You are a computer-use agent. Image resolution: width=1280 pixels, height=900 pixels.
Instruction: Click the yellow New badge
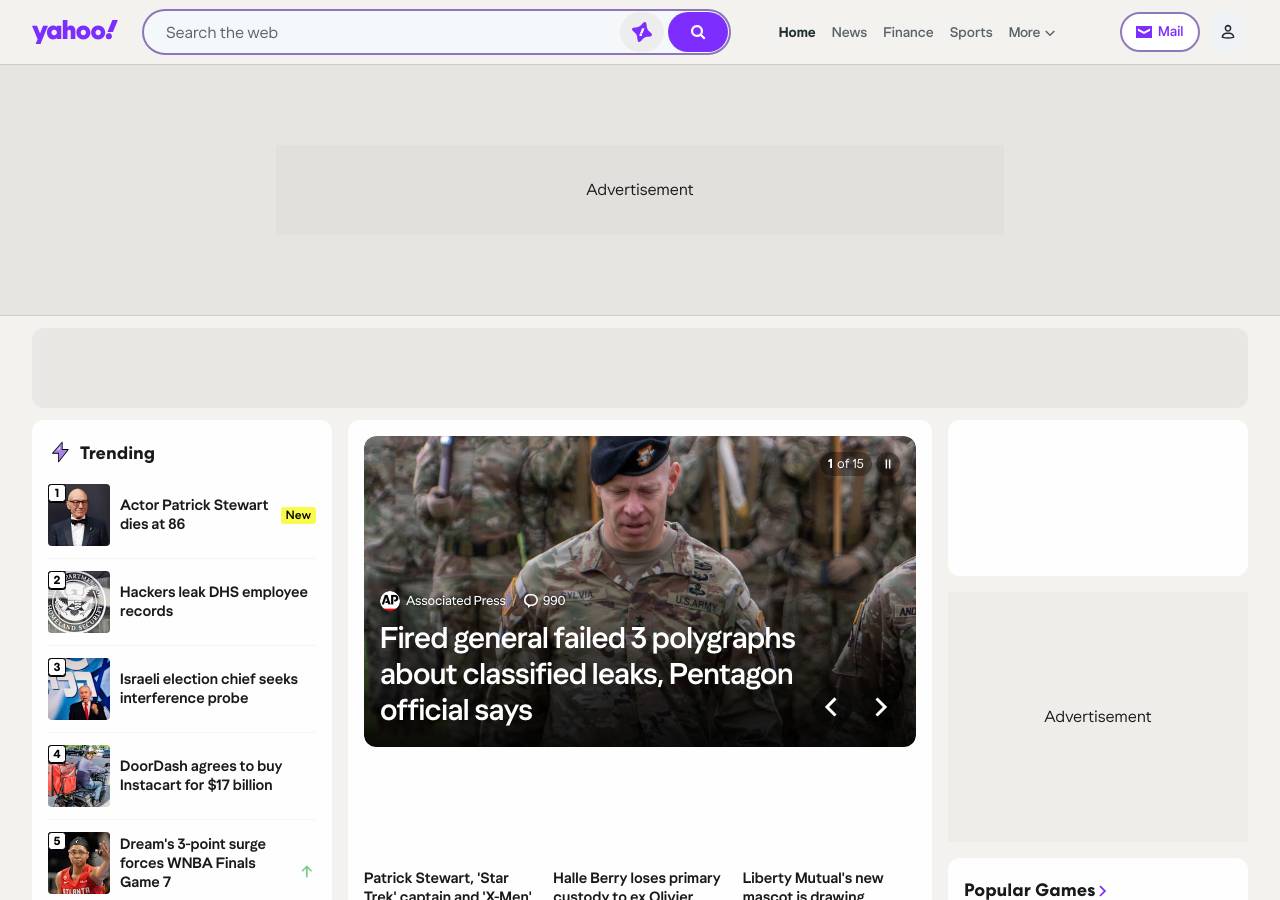pyautogui.click(x=298, y=515)
